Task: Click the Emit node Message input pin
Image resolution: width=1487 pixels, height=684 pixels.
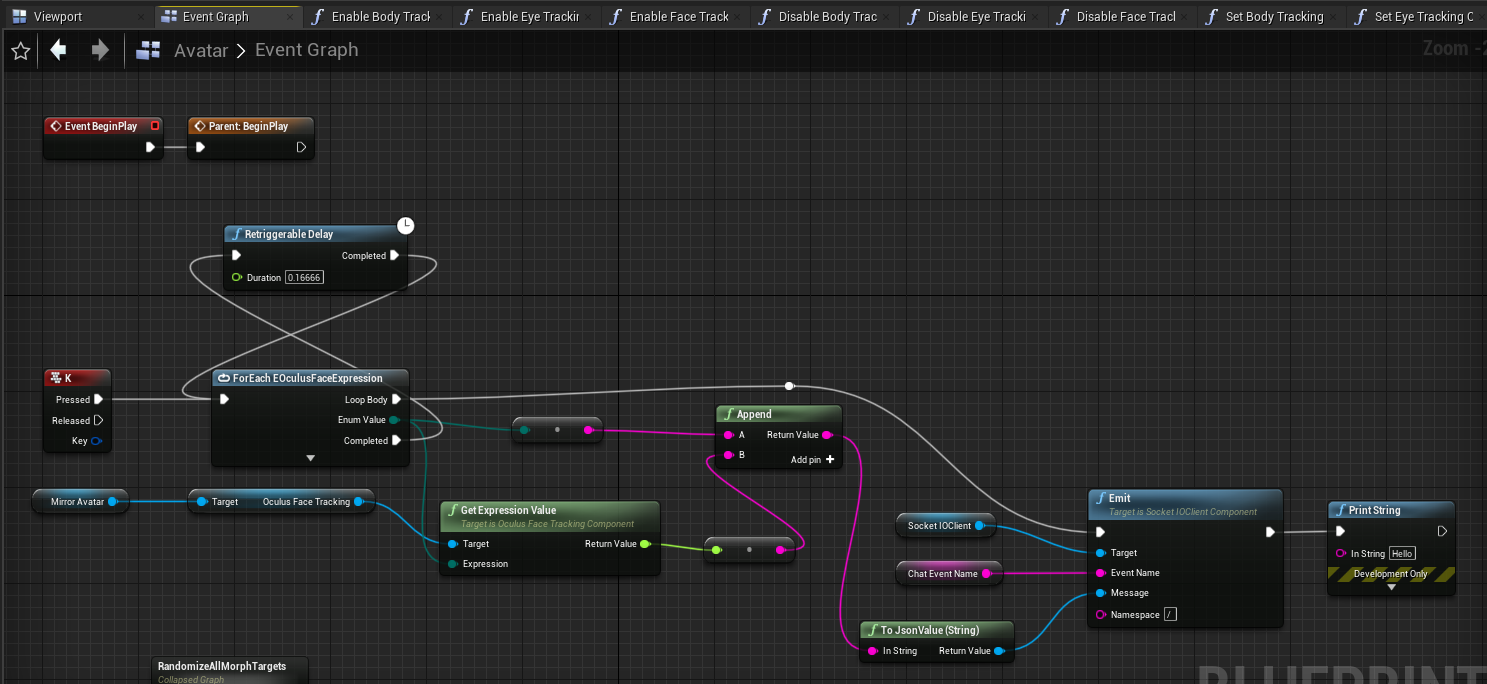Action: click(1101, 593)
